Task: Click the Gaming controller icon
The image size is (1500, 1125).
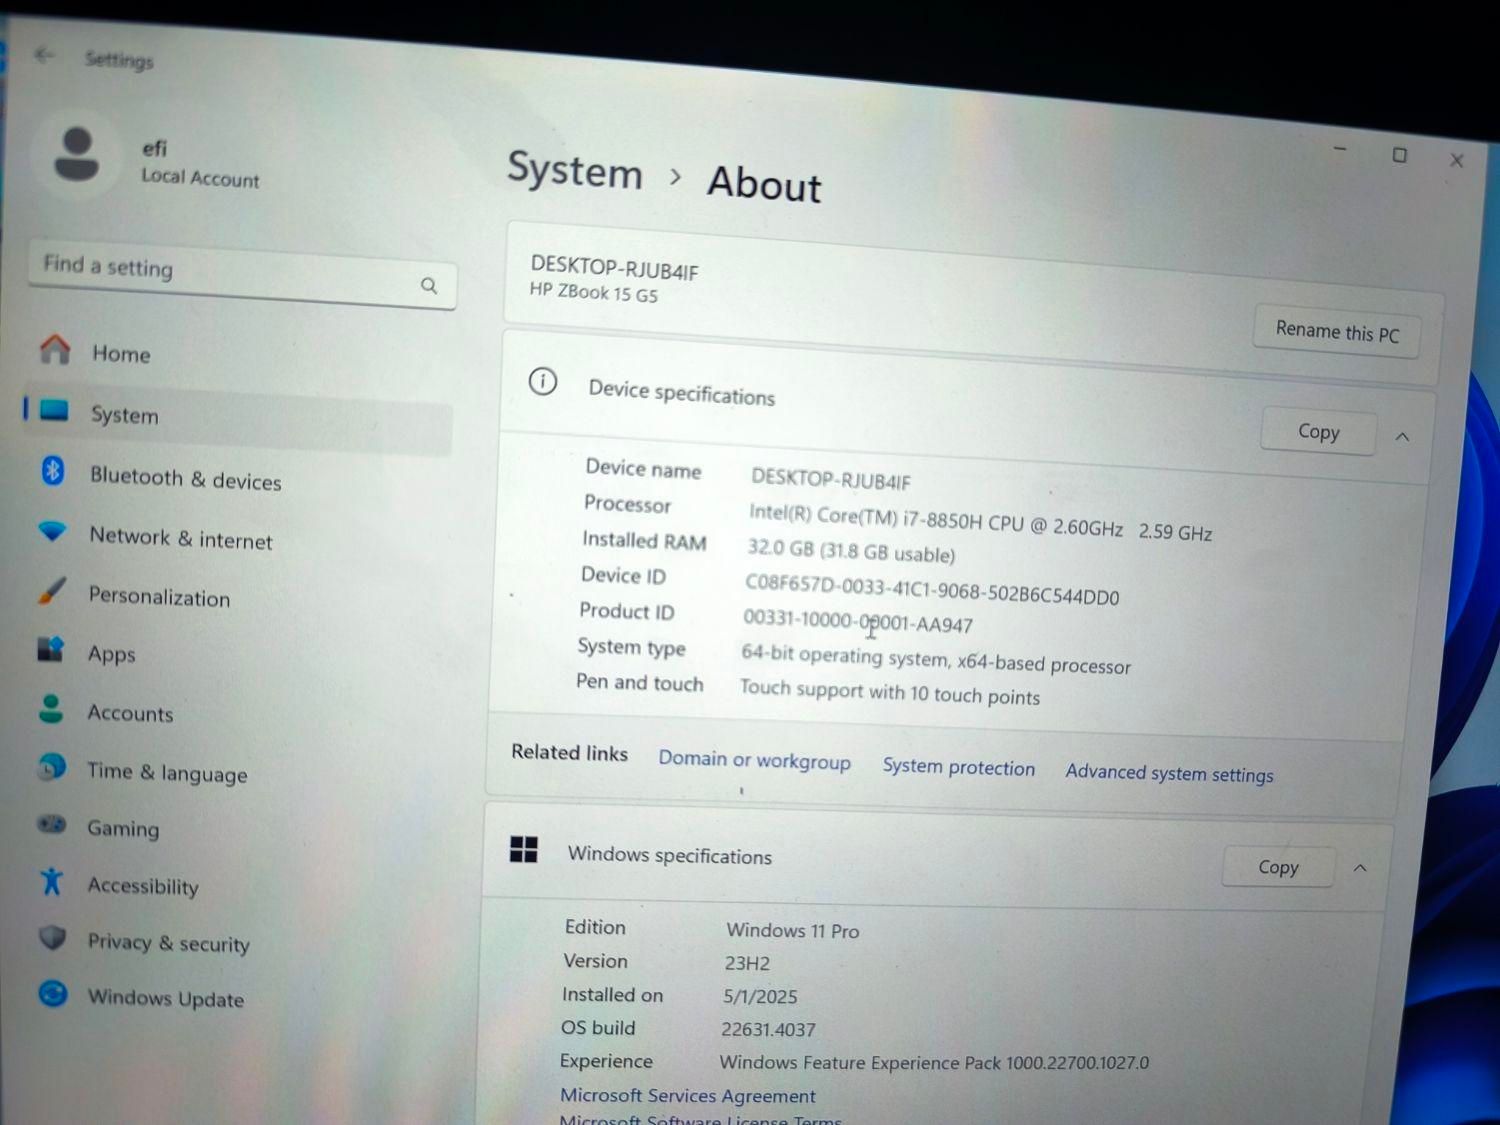Action: coord(51,825)
